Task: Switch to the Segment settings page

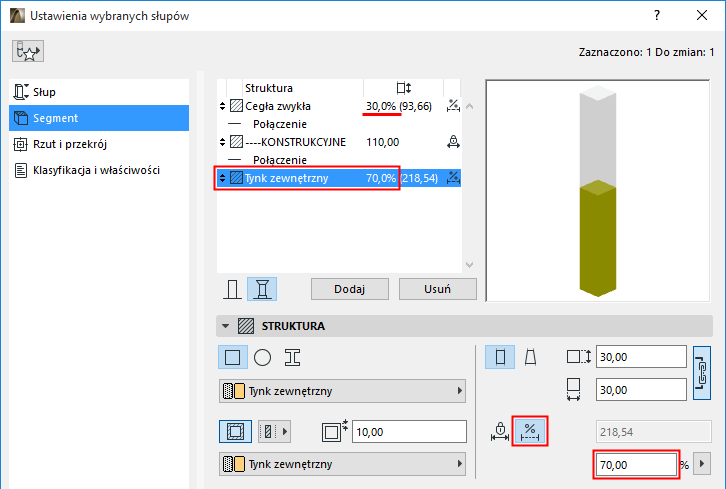Action: [x=99, y=118]
